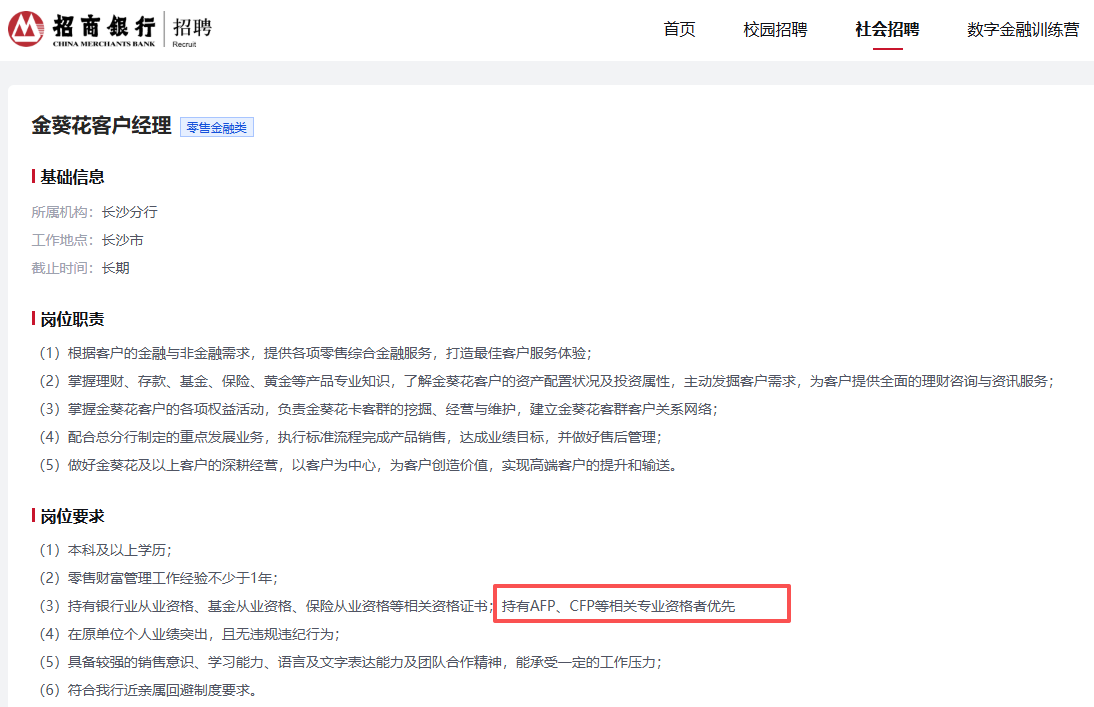Click the duty line about 总分行制定的重点发展业务
This screenshot has height=707, width=1094.
(x=349, y=437)
